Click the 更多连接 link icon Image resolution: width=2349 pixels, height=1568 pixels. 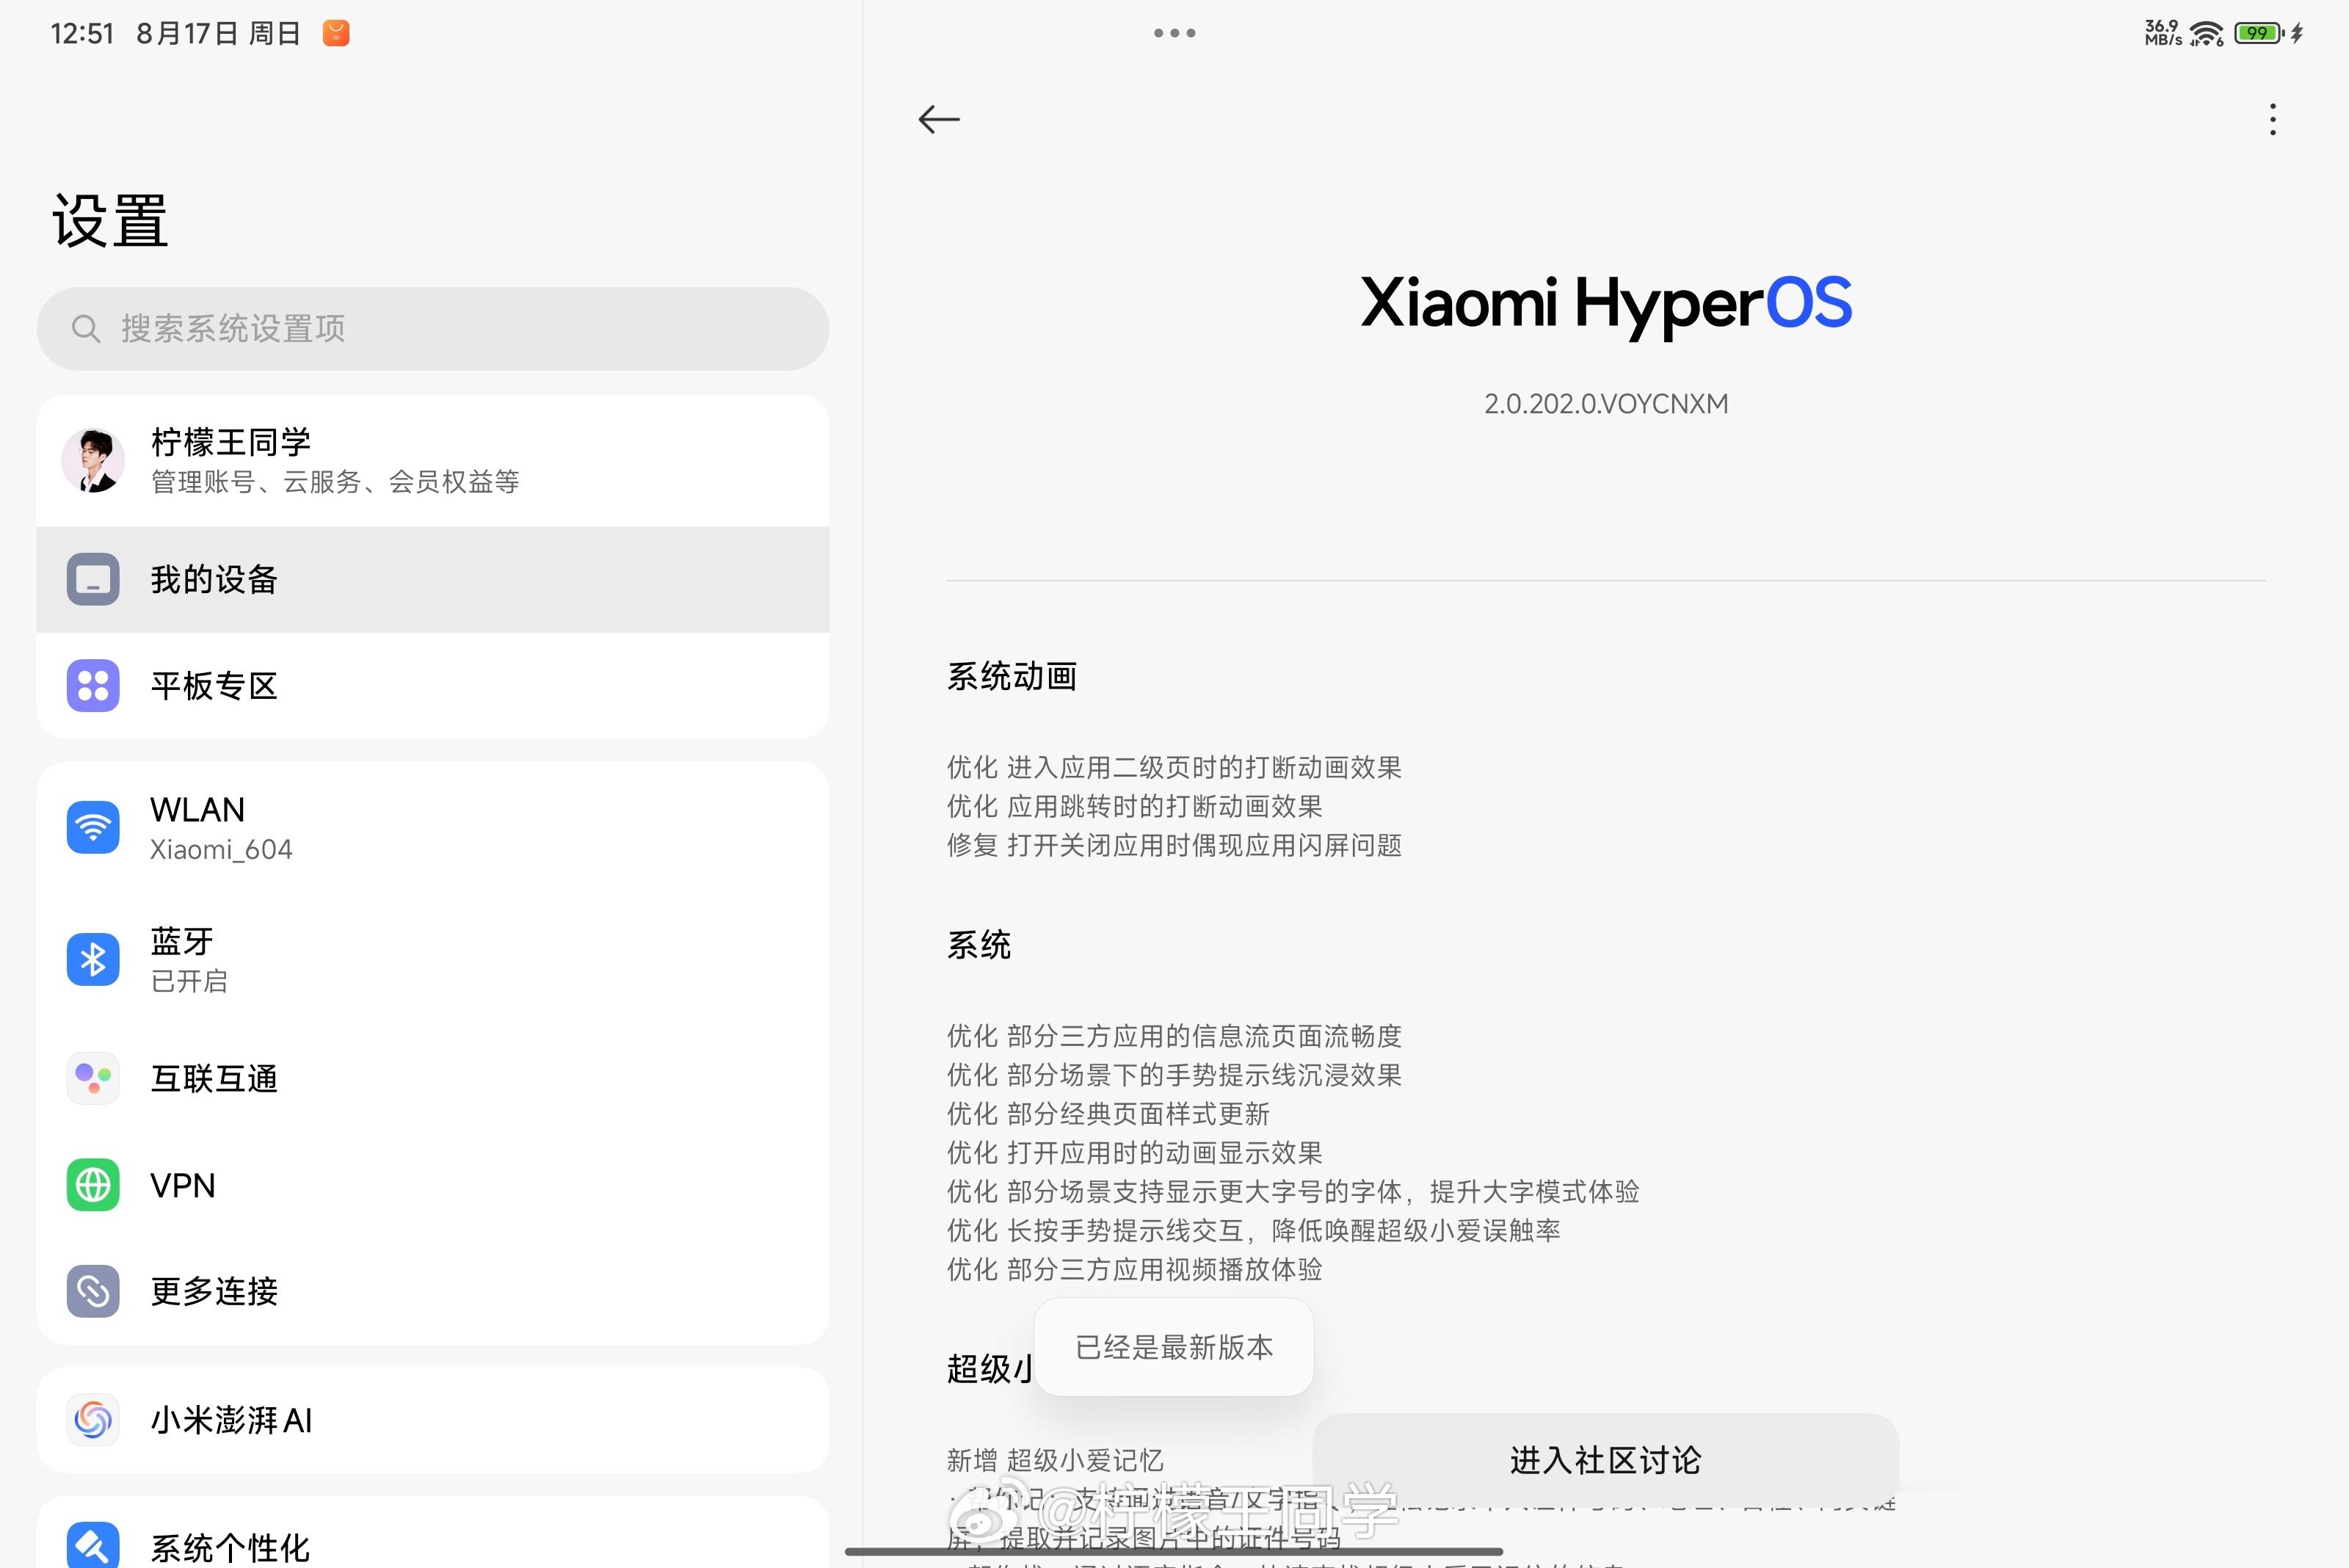[x=93, y=1291]
